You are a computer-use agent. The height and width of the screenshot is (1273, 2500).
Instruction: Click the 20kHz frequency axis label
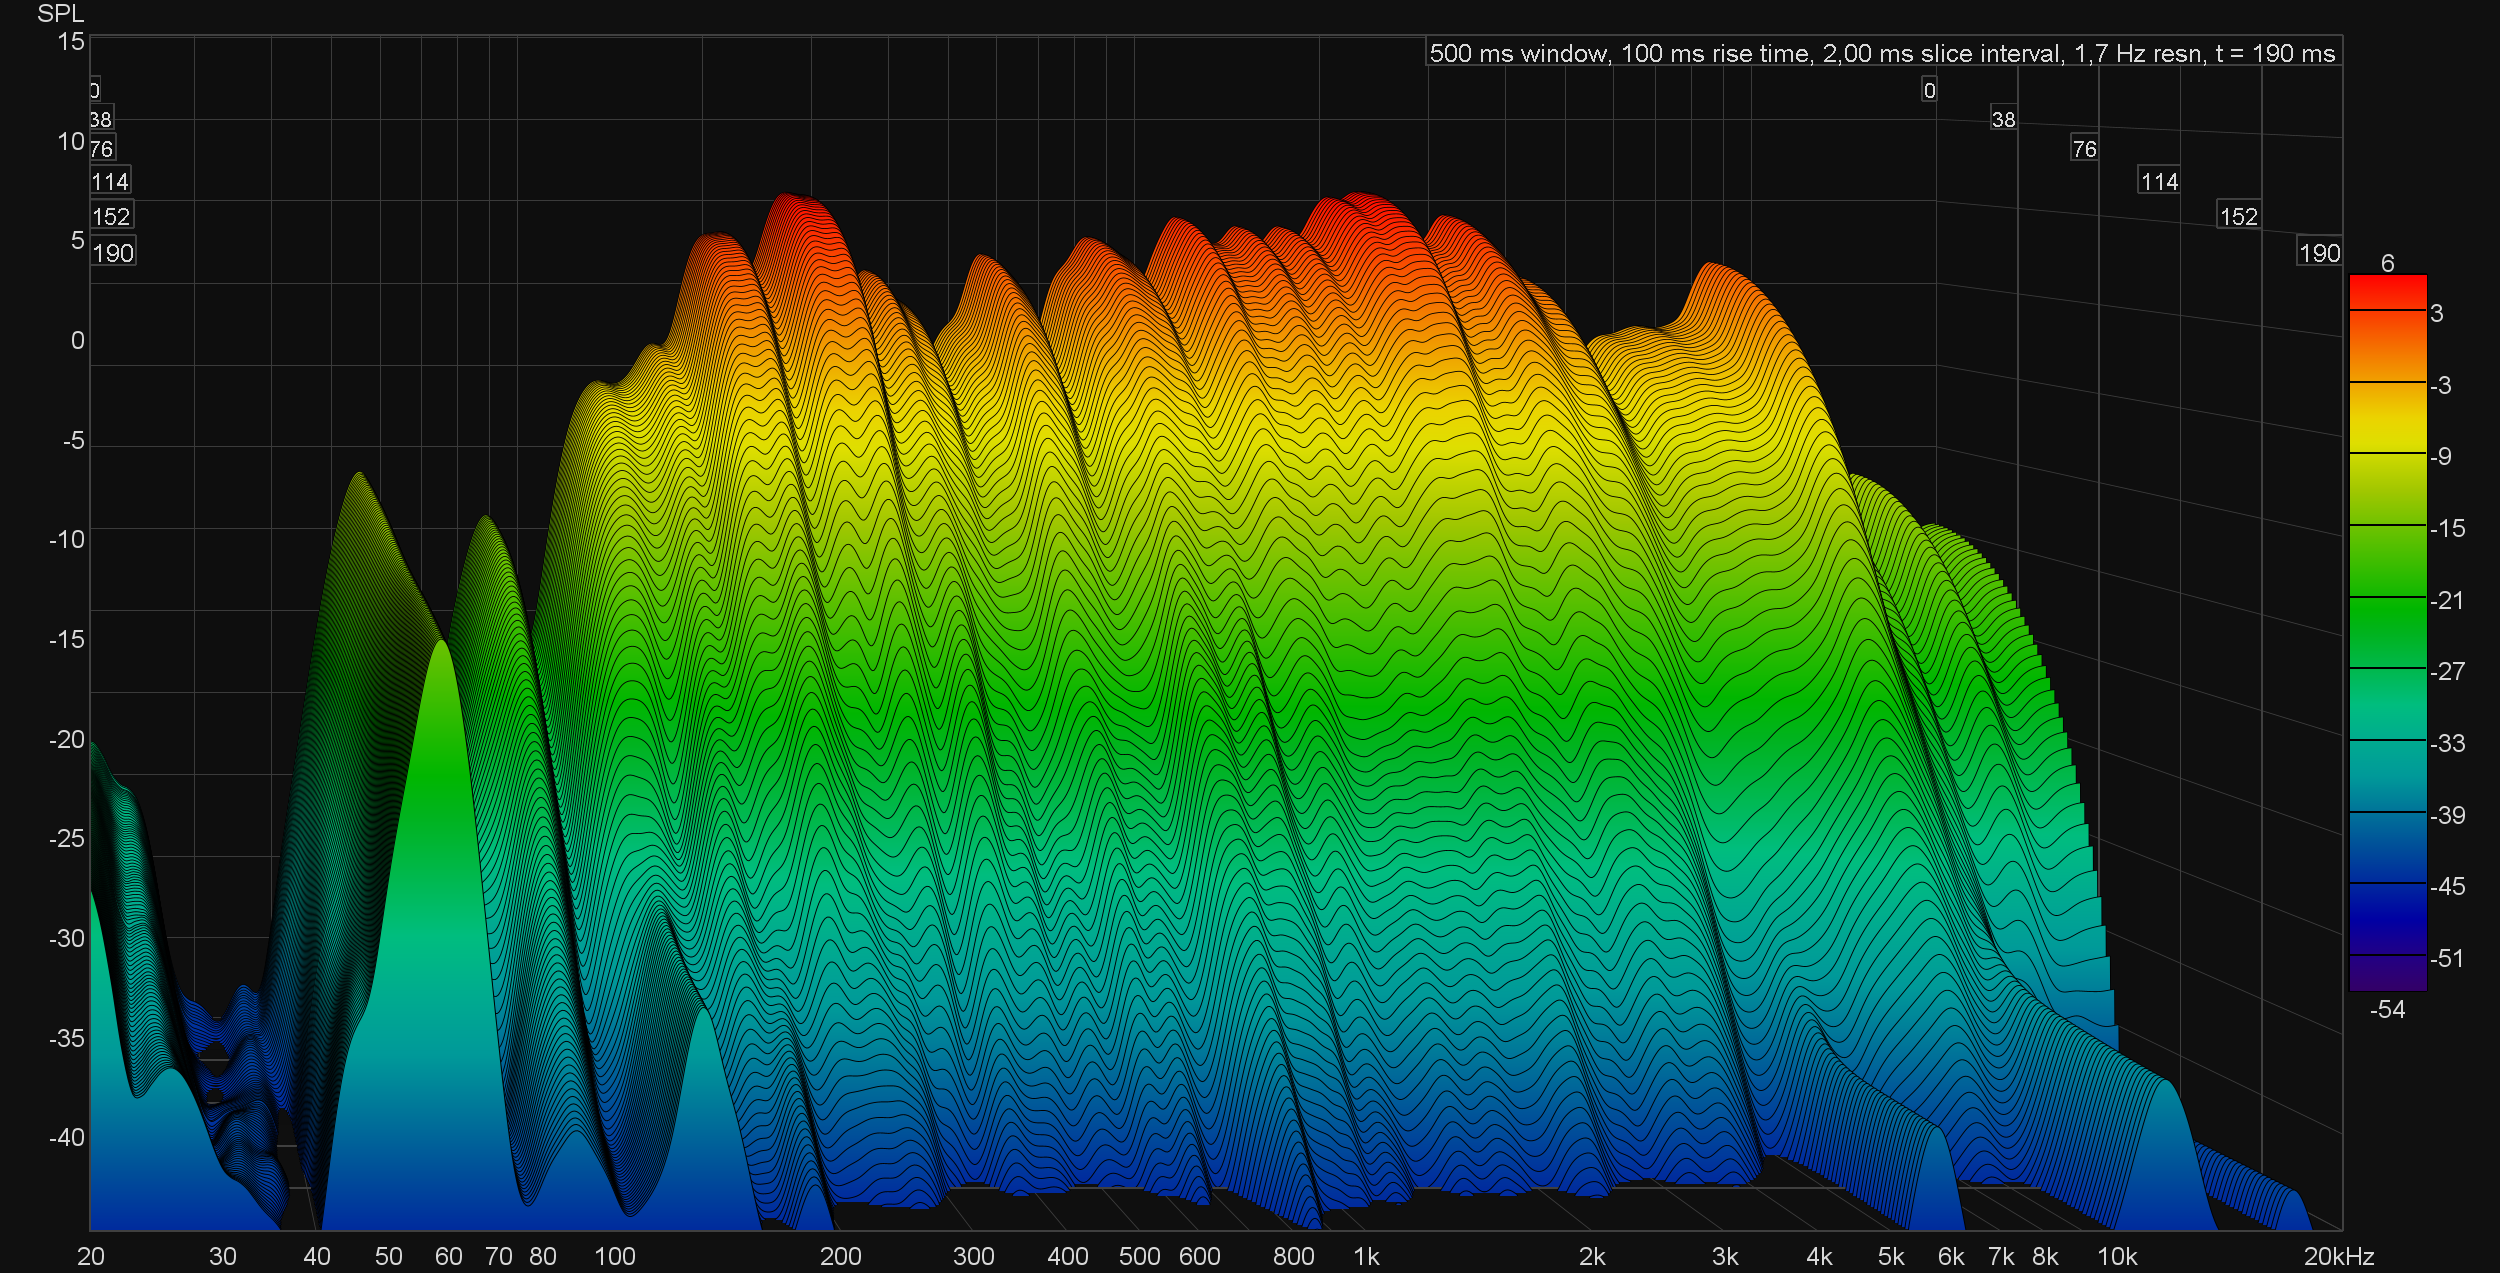(x=2338, y=1256)
